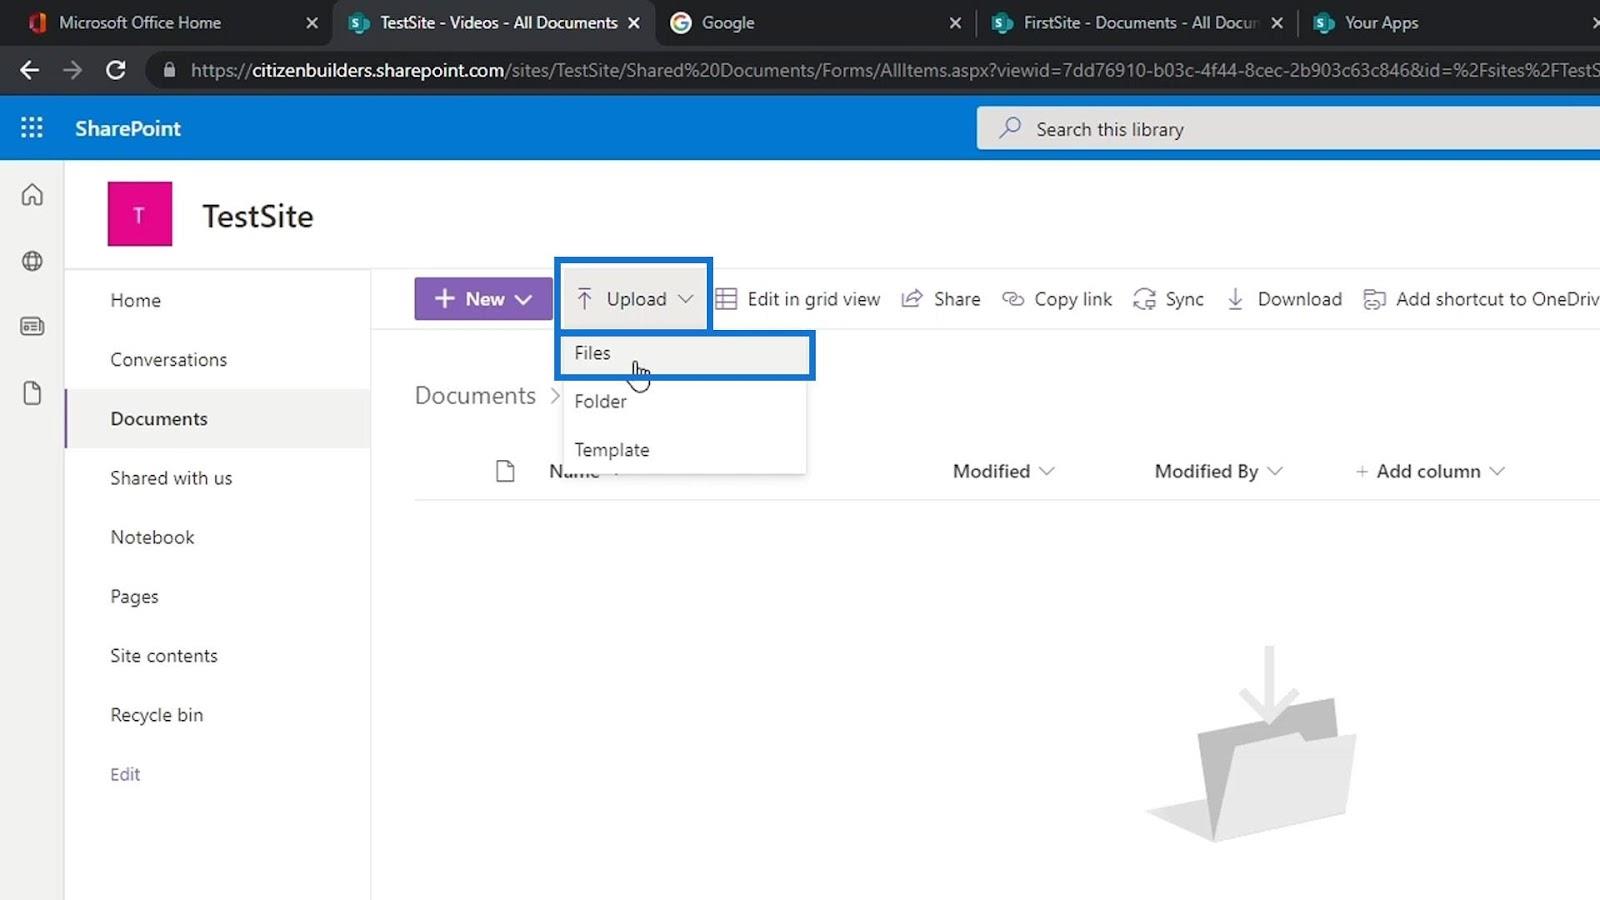Click the padlock site info icon
The width and height of the screenshot is (1600, 900).
coord(169,70)
